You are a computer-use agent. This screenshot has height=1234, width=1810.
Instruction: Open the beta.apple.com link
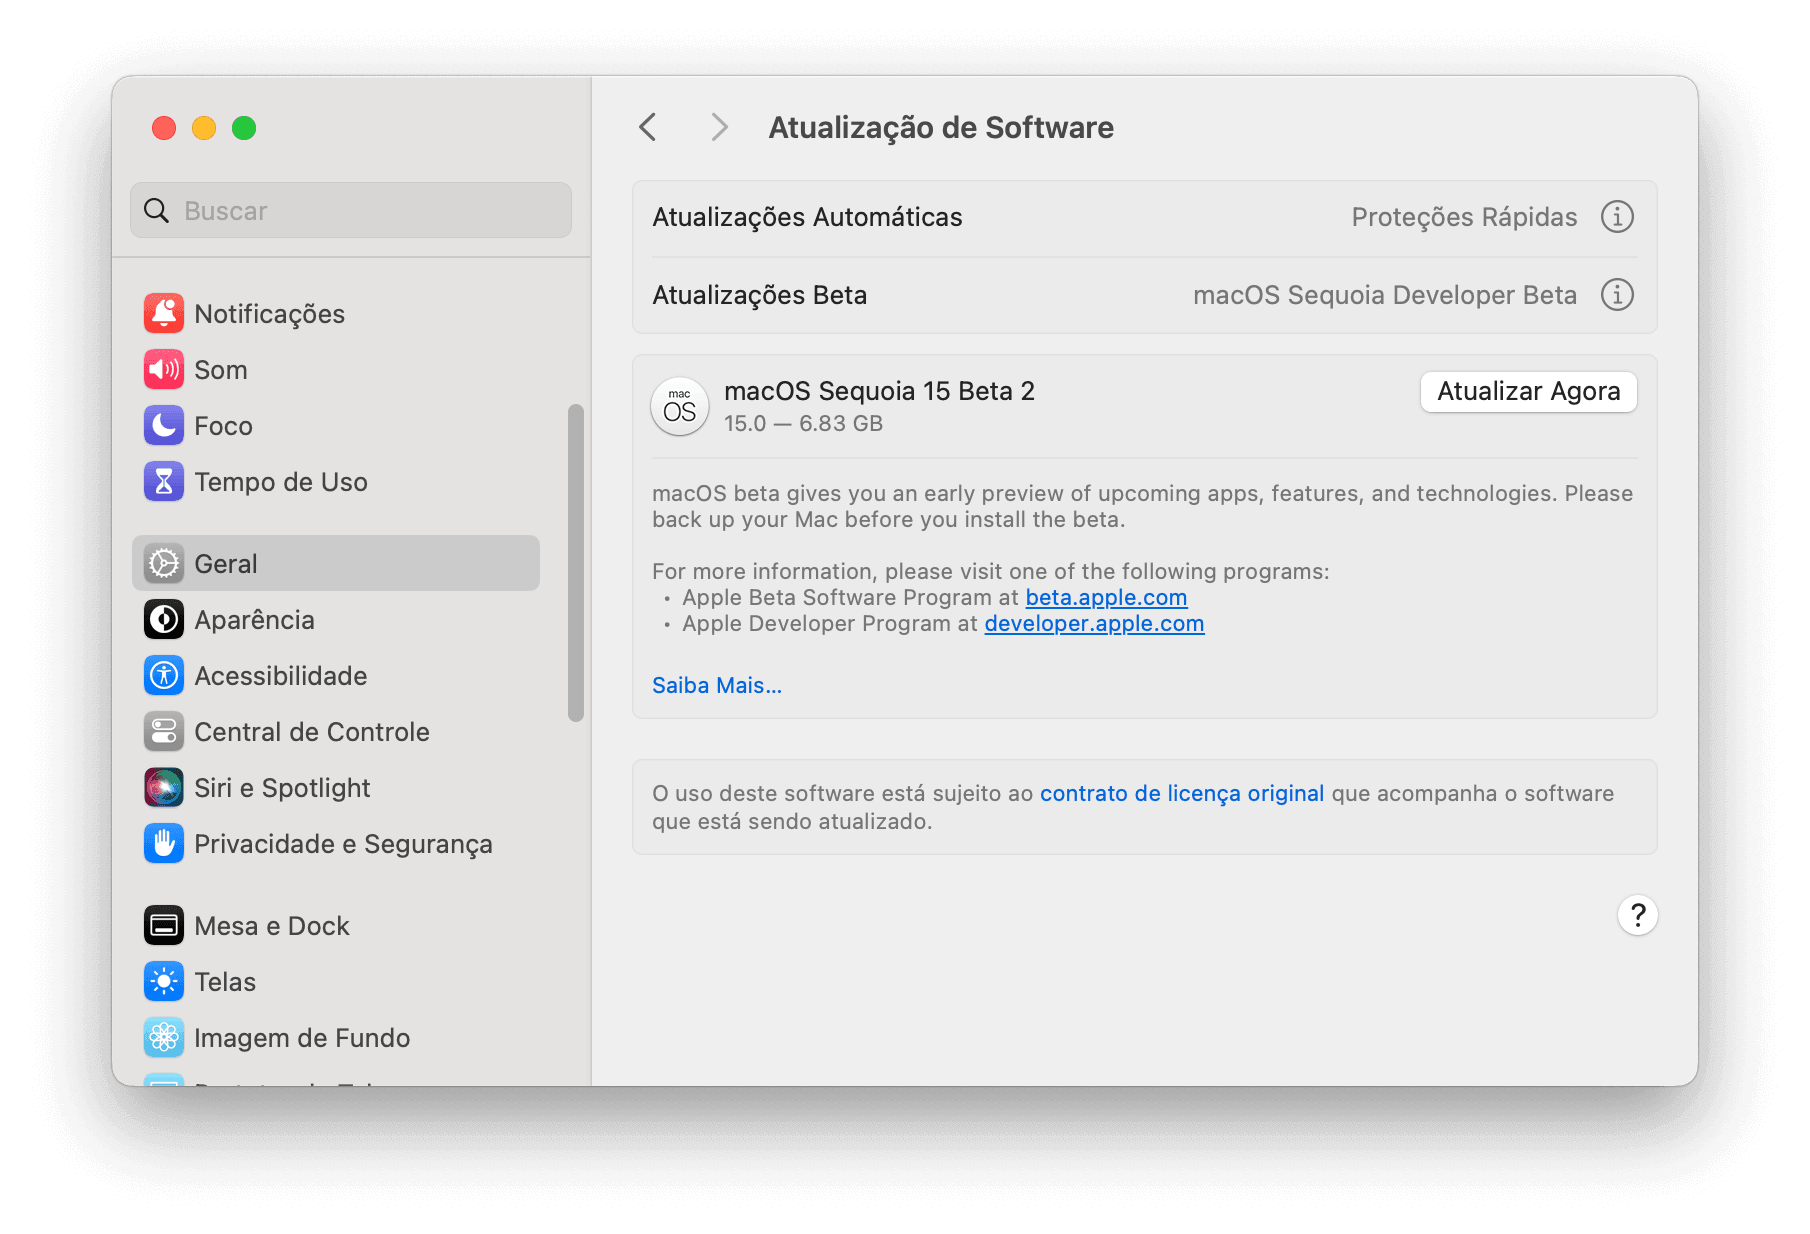coord(1106,598)
